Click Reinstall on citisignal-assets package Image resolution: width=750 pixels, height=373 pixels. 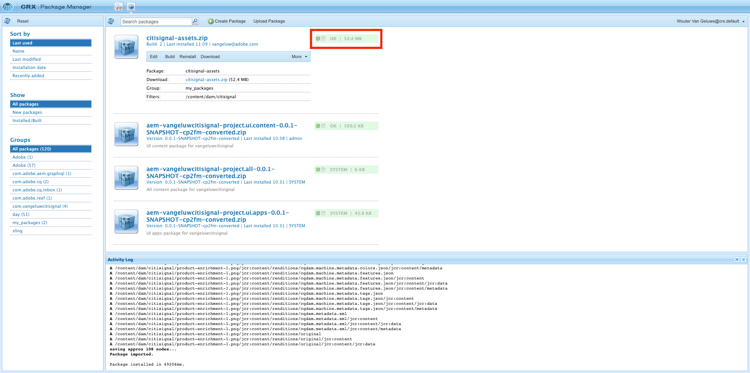[188, 56]
